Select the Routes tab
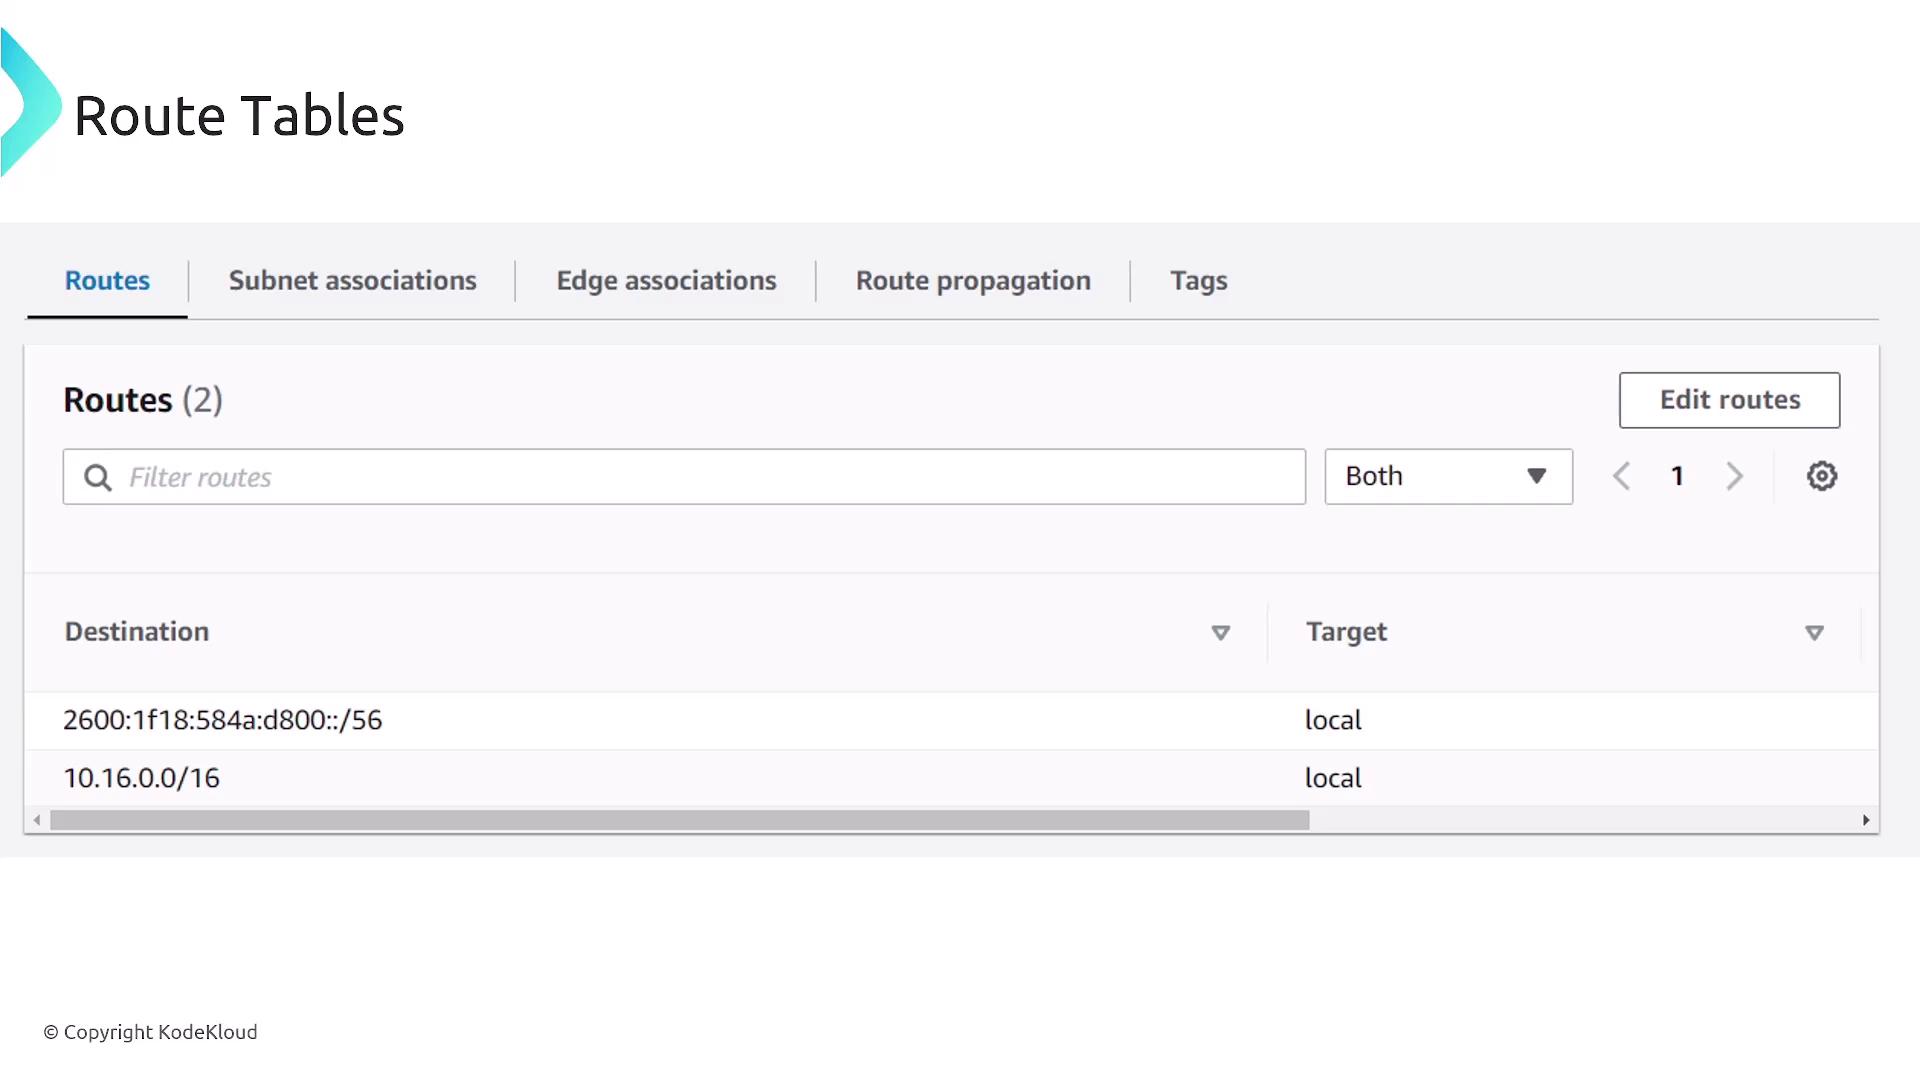 tap(107, 281)
